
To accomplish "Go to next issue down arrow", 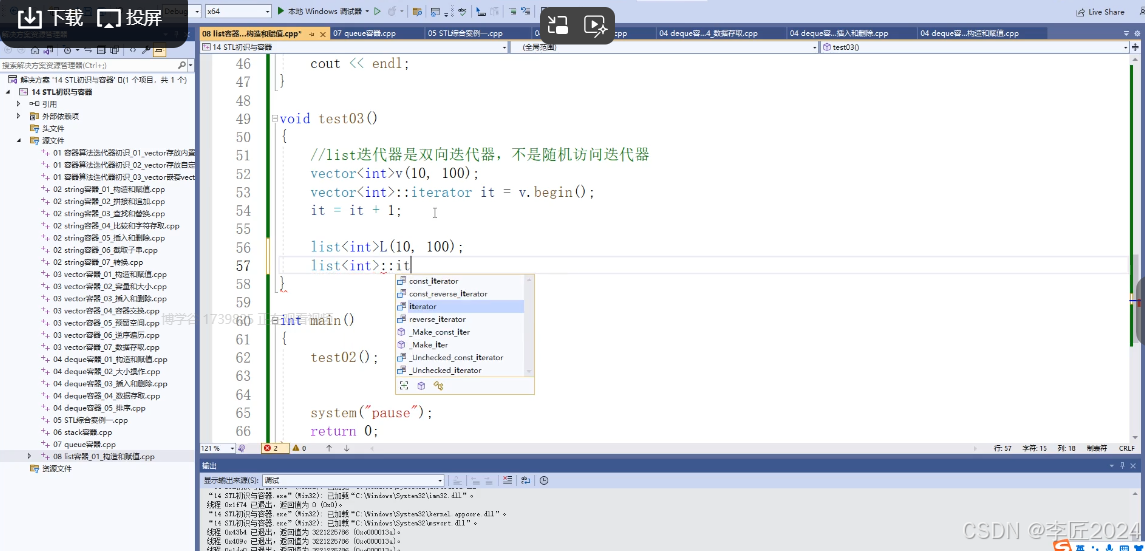I will (x=346, y=448).
